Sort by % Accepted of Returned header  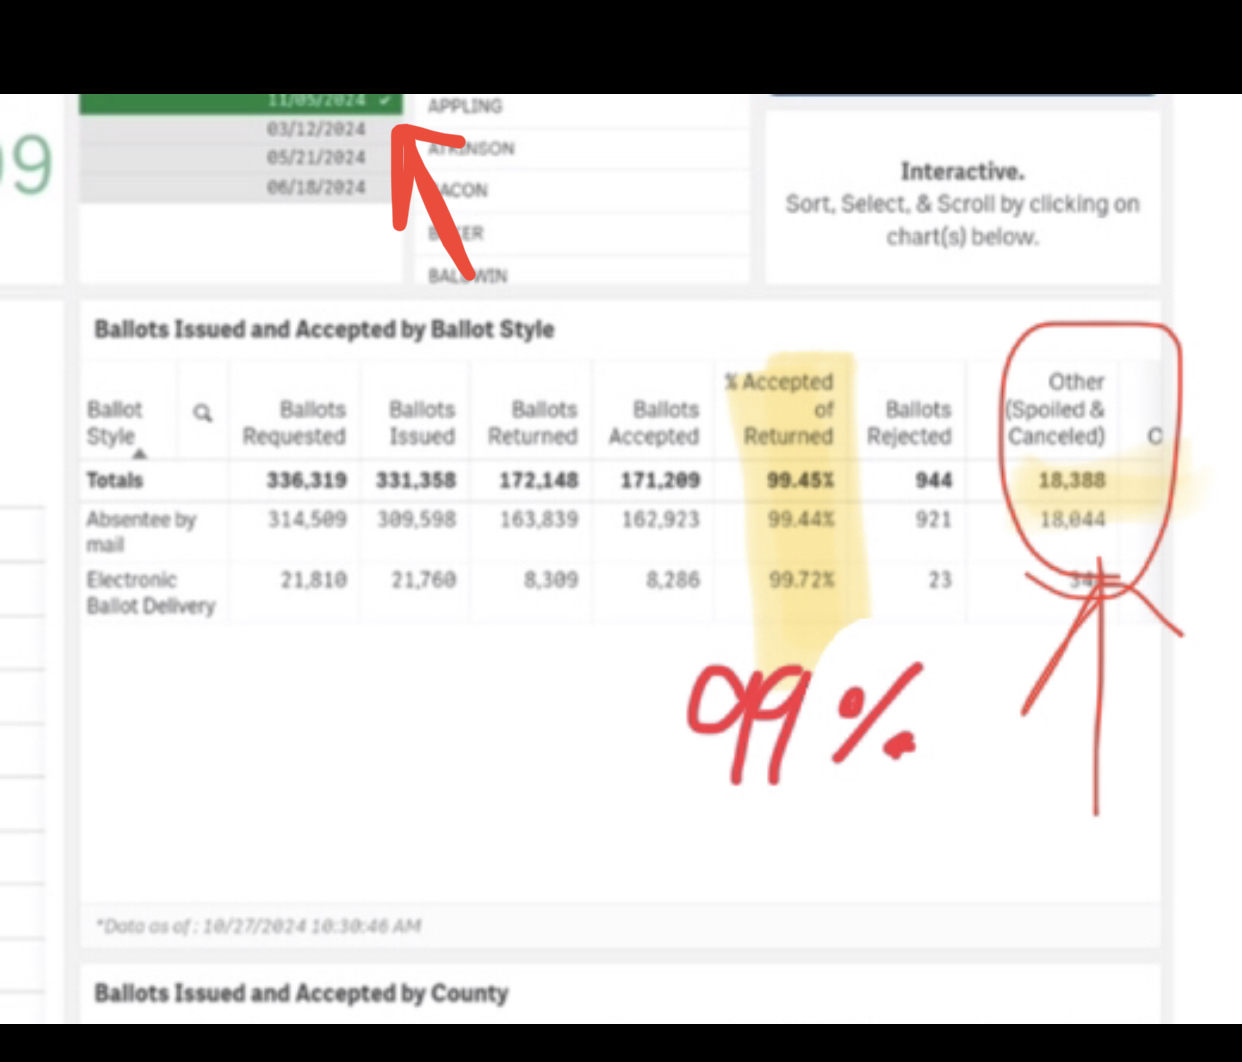(x=780, y=409)
